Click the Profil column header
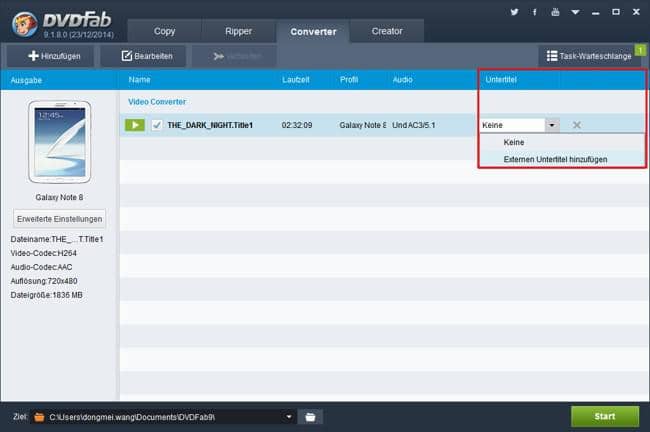The height and width of the screenshot is (432, 650). tap(349, 80)
